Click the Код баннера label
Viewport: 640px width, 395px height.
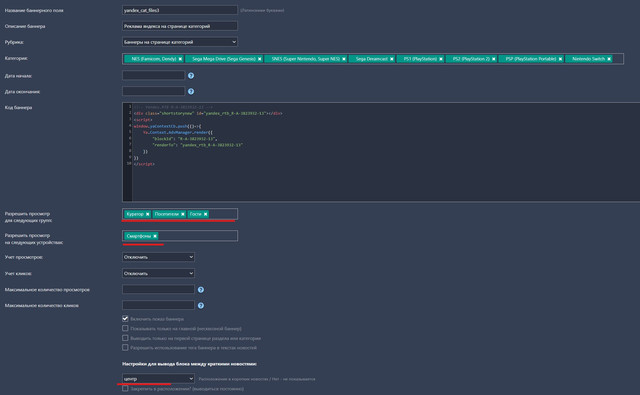(18, 108)
